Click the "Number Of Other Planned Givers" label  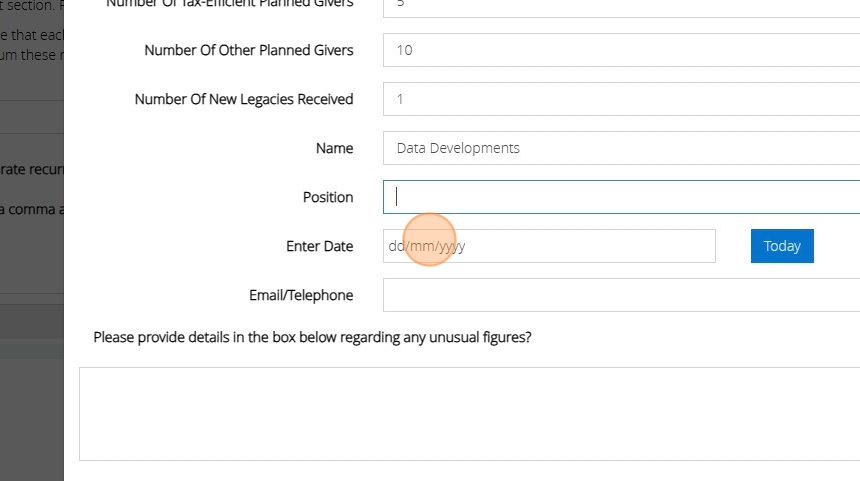[248, 50]
